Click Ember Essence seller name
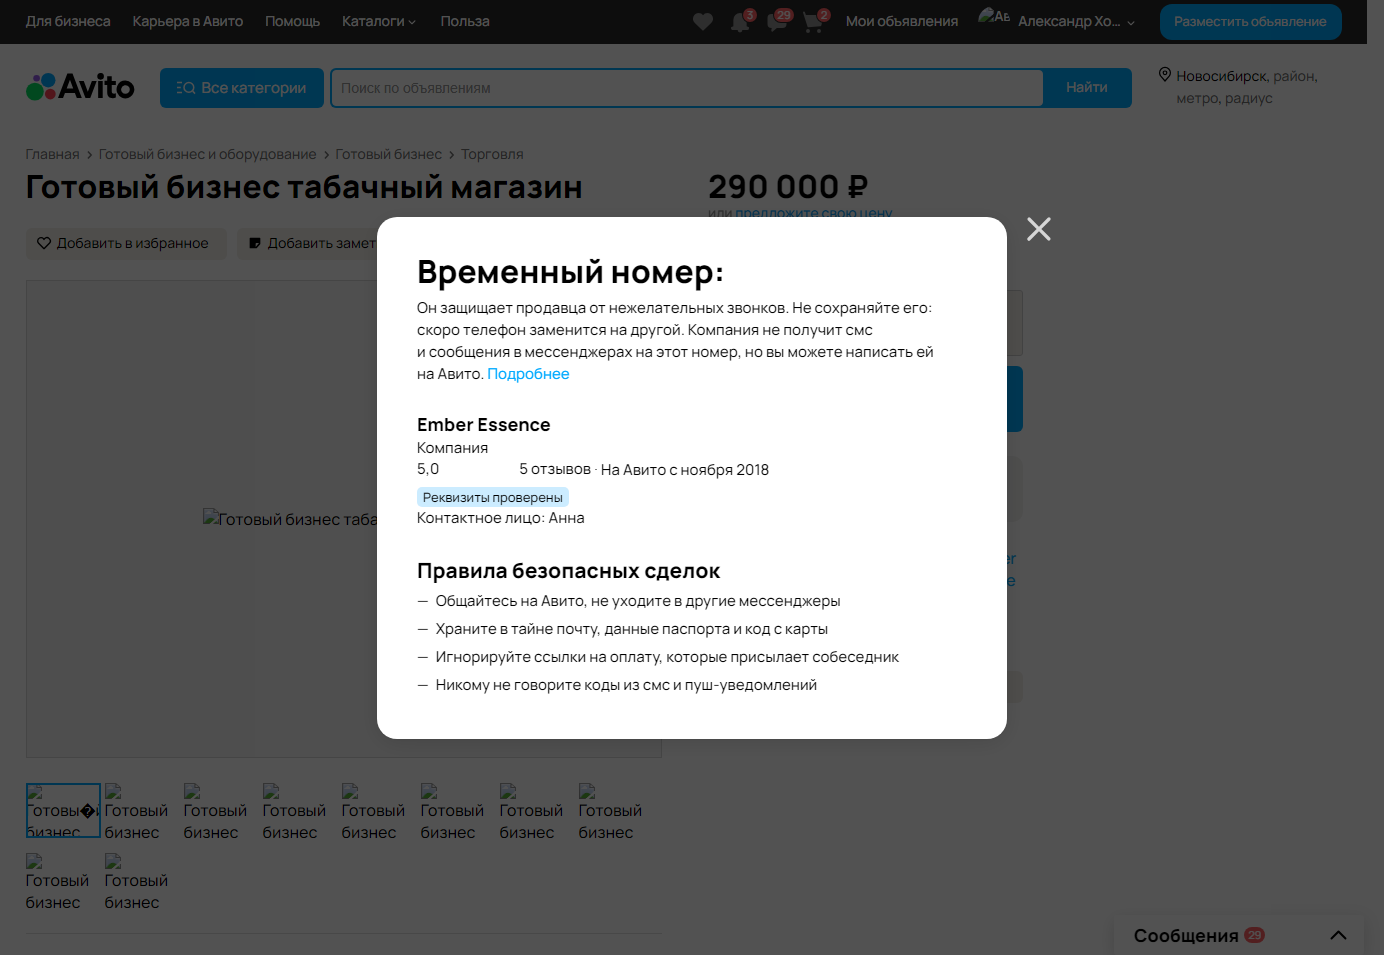The height and width of the screenshot is (955, 1384). point(484,425)
